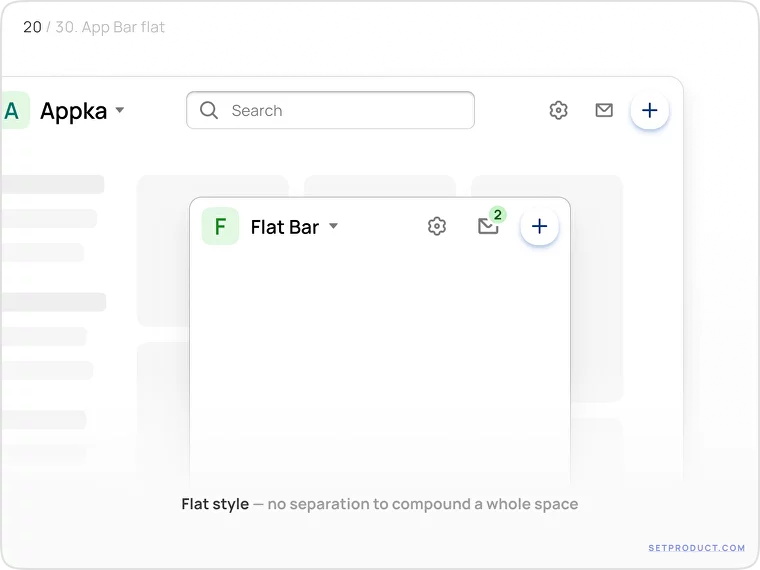Click the Flat Bar title text
Screen dimensions: 760x570
click(284, 227)
